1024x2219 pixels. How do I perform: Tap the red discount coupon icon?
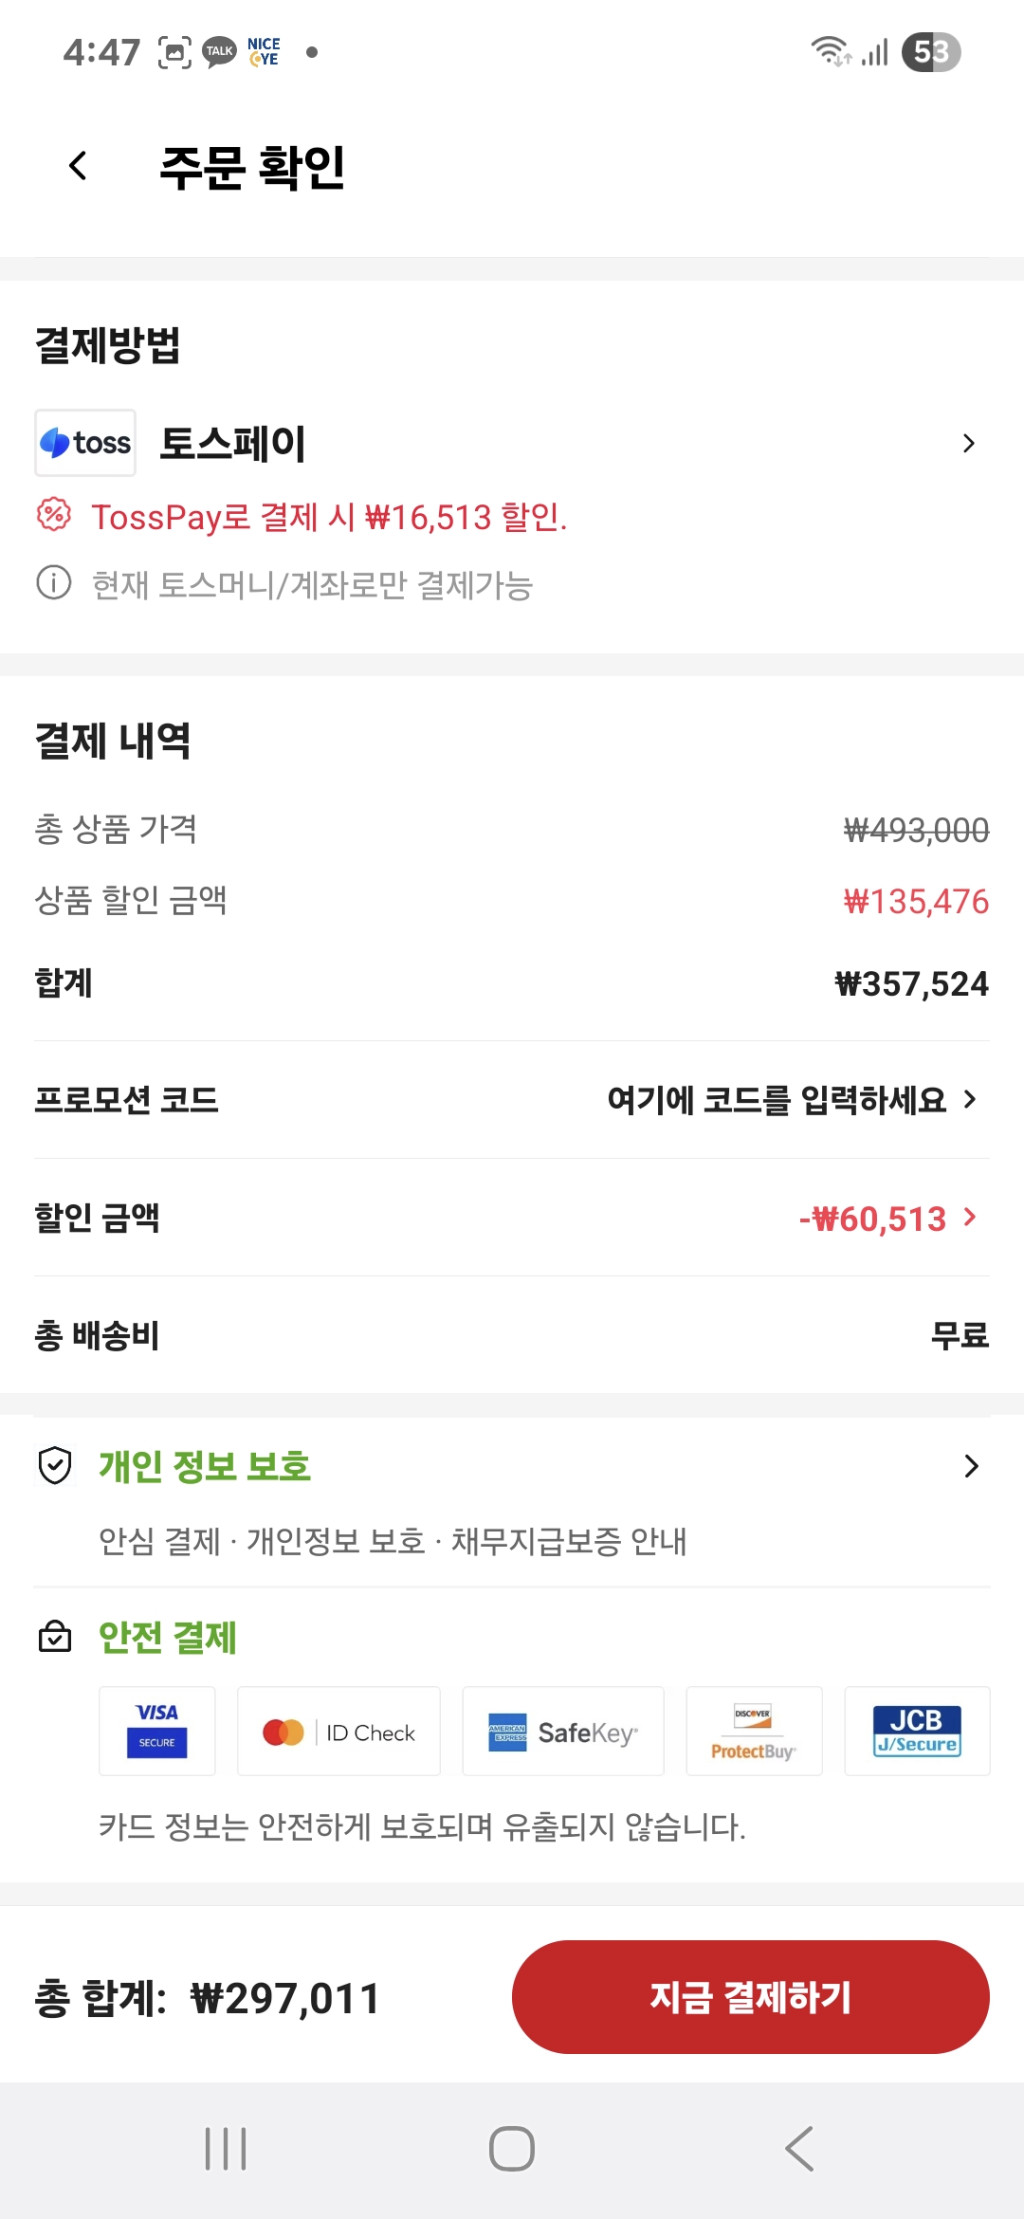54,516
